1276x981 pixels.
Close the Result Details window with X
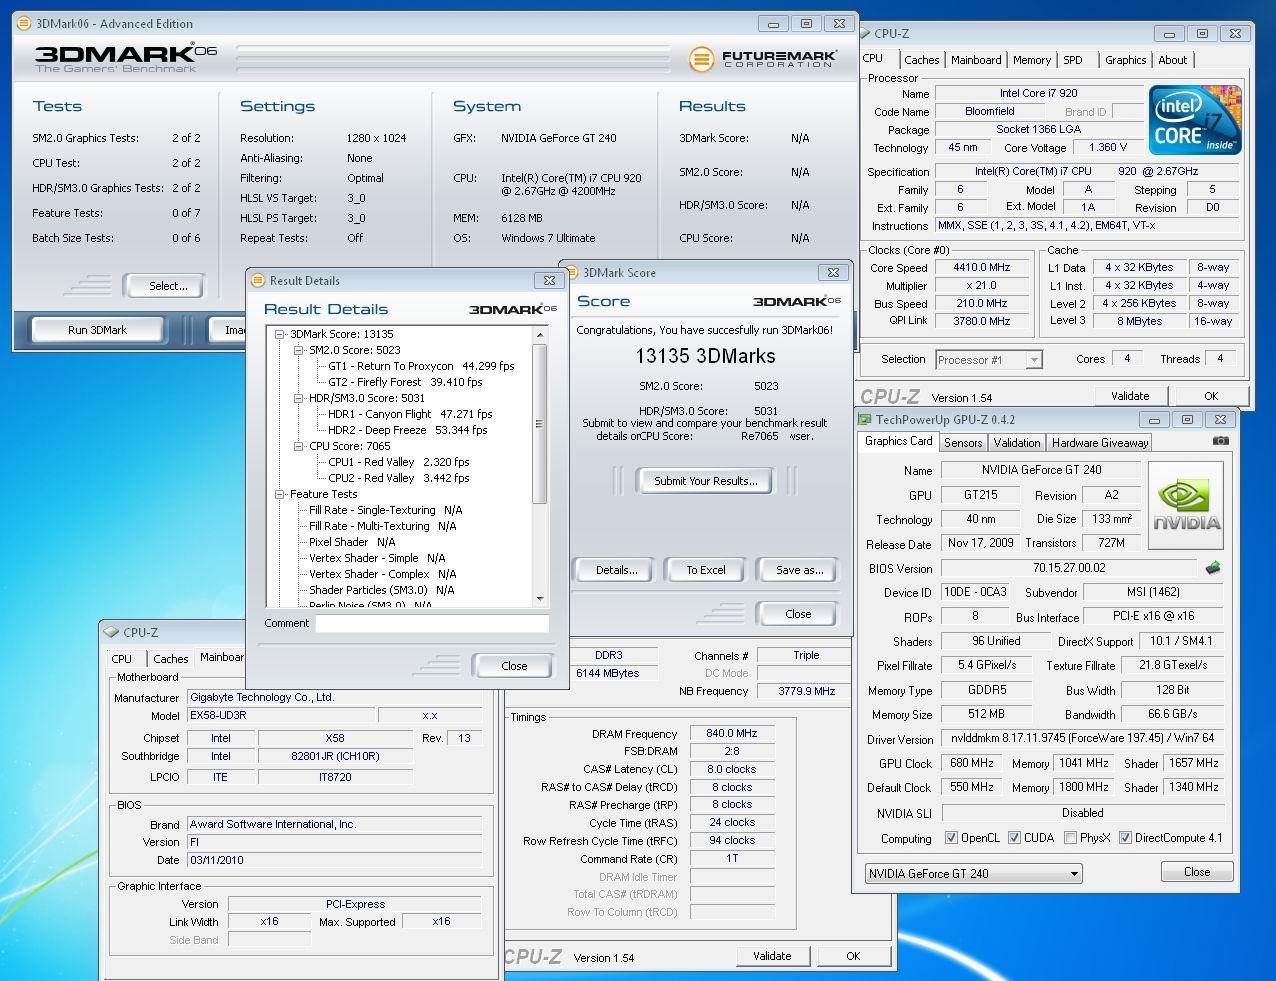[x=548, y=281]
